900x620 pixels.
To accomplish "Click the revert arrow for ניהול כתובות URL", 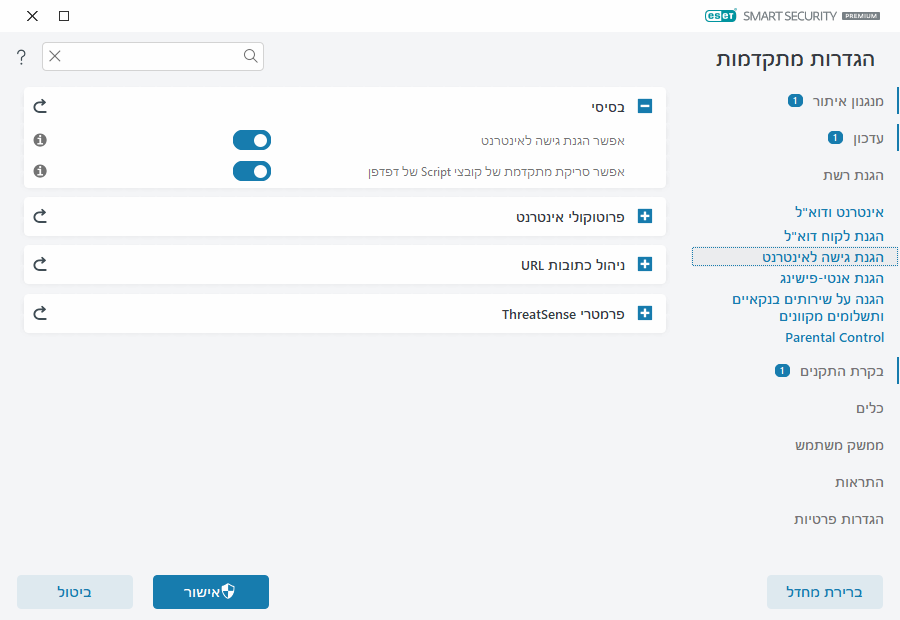I will (40, 264).
